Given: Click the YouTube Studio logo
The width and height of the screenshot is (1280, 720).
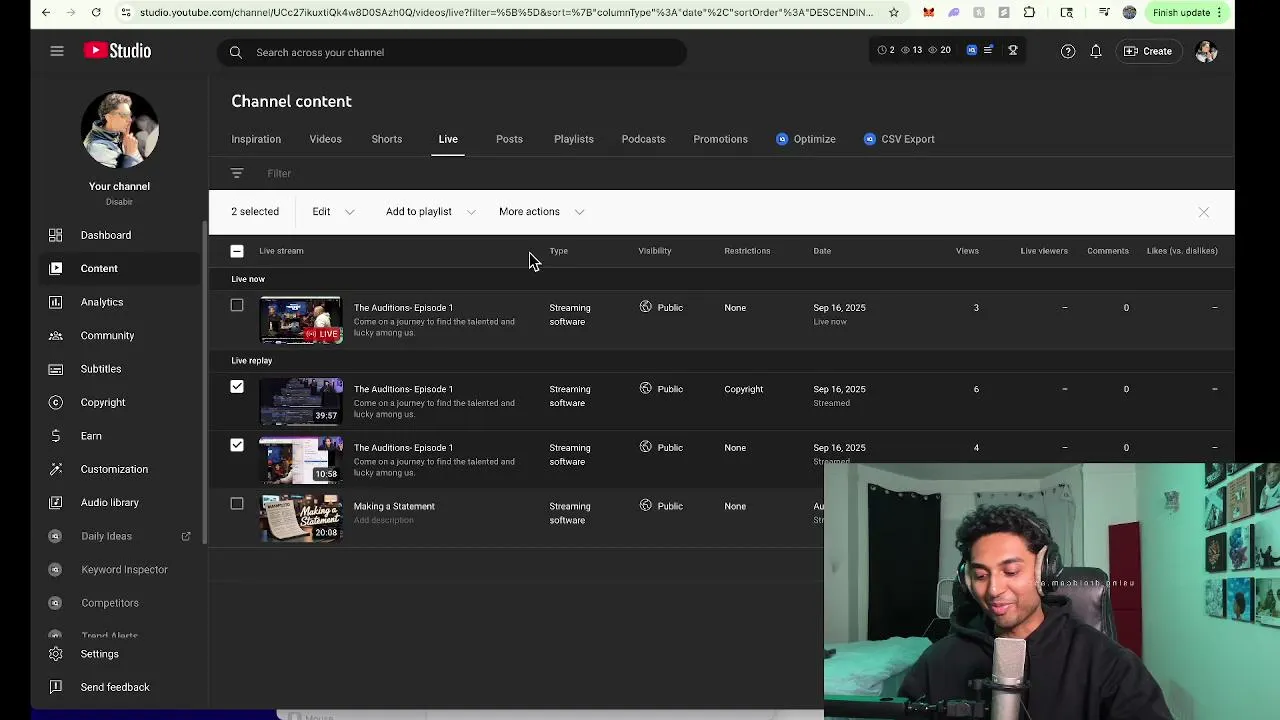Looking at the screenshot, I should (117, 51).
